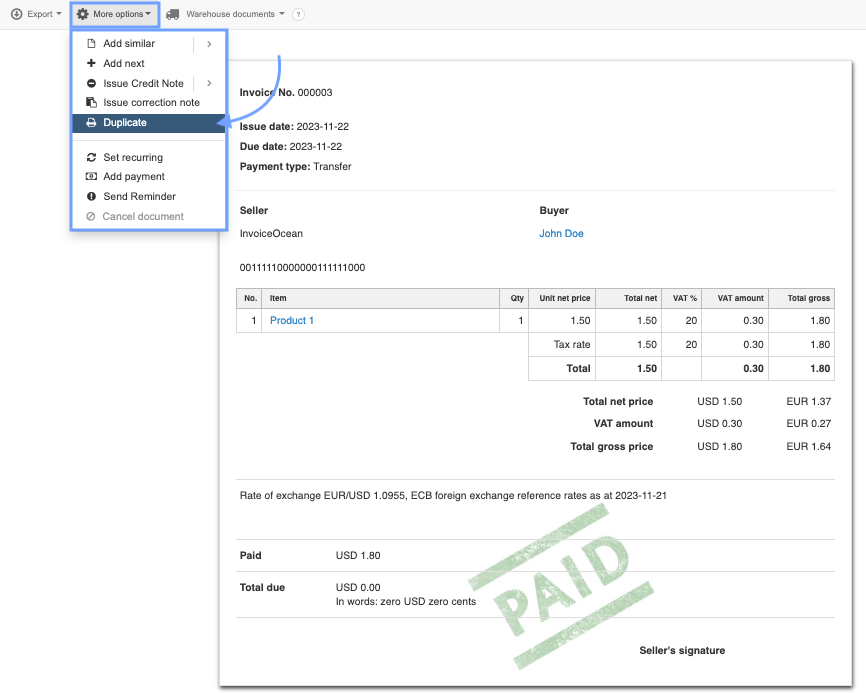
Task: Click the plus icon beside Add next
Action: pyautogui.click(x=92, y=63)
